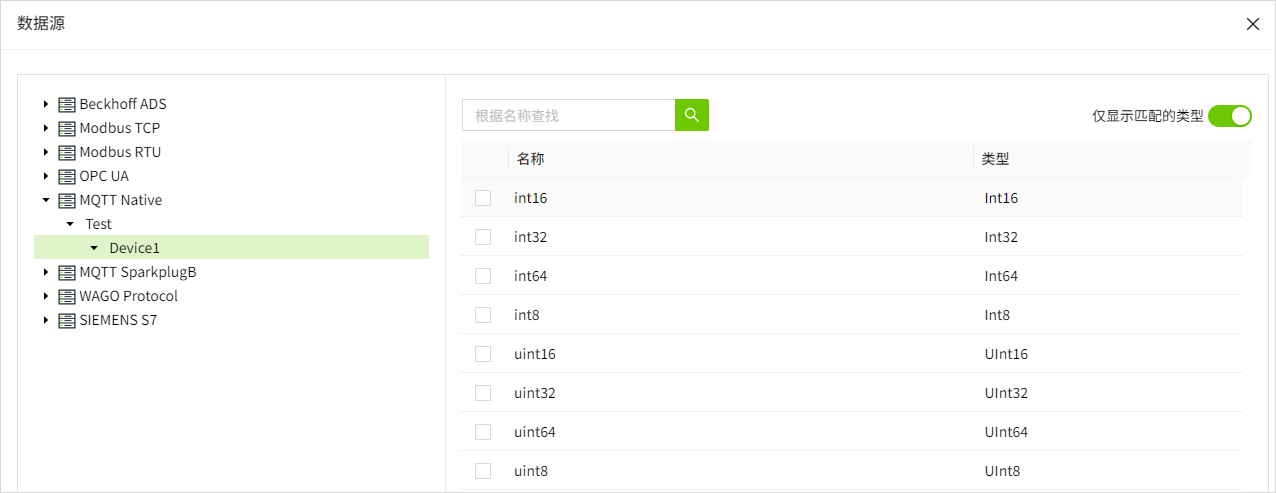Select the Test group tree item
Viewport: 1276px width, 493px height.
(98, 224)
